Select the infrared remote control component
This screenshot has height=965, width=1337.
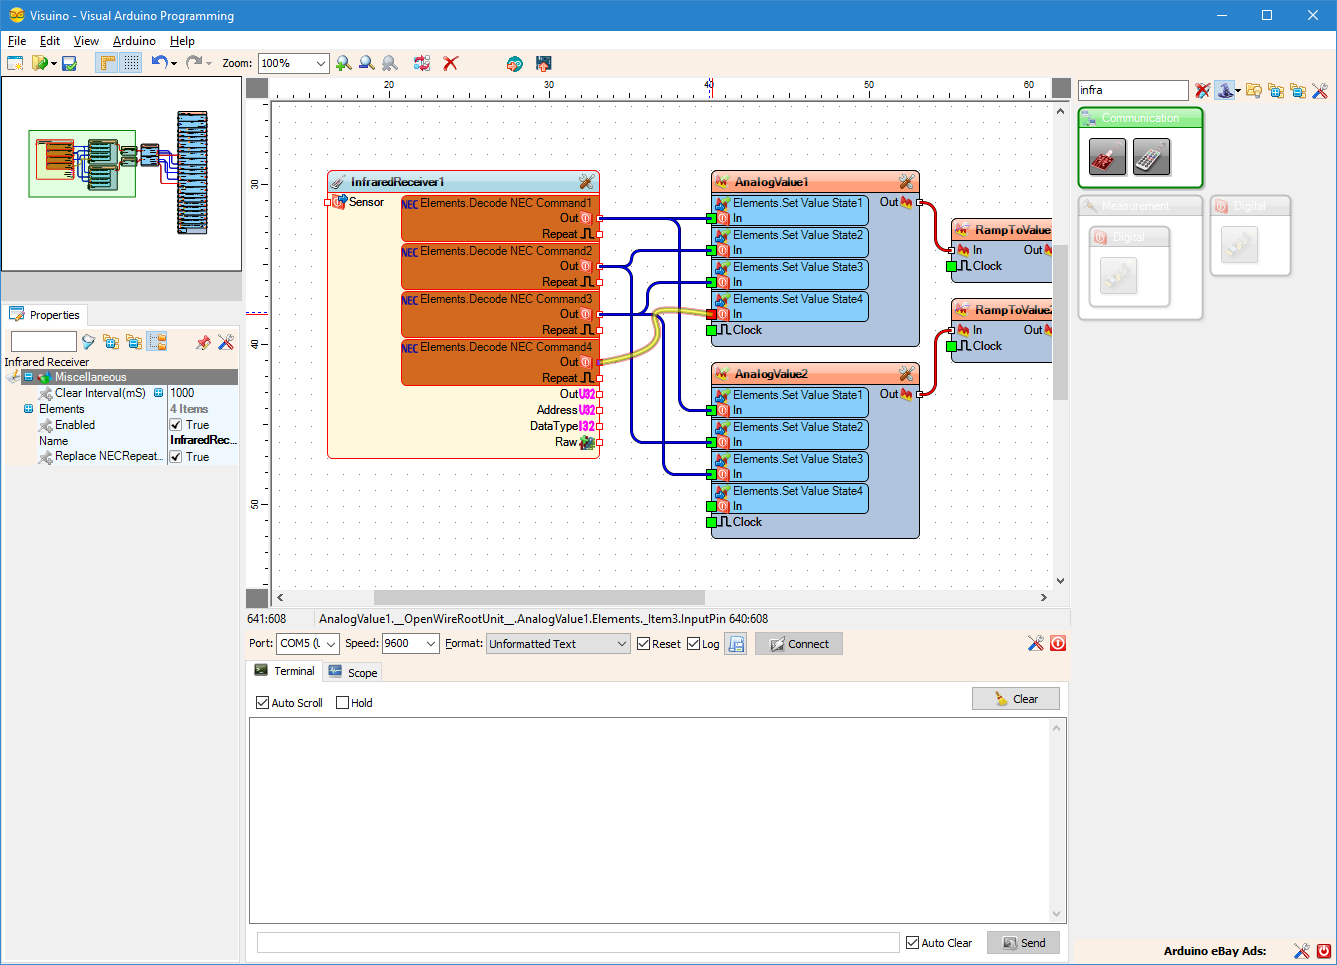(x=1151, y=157)
